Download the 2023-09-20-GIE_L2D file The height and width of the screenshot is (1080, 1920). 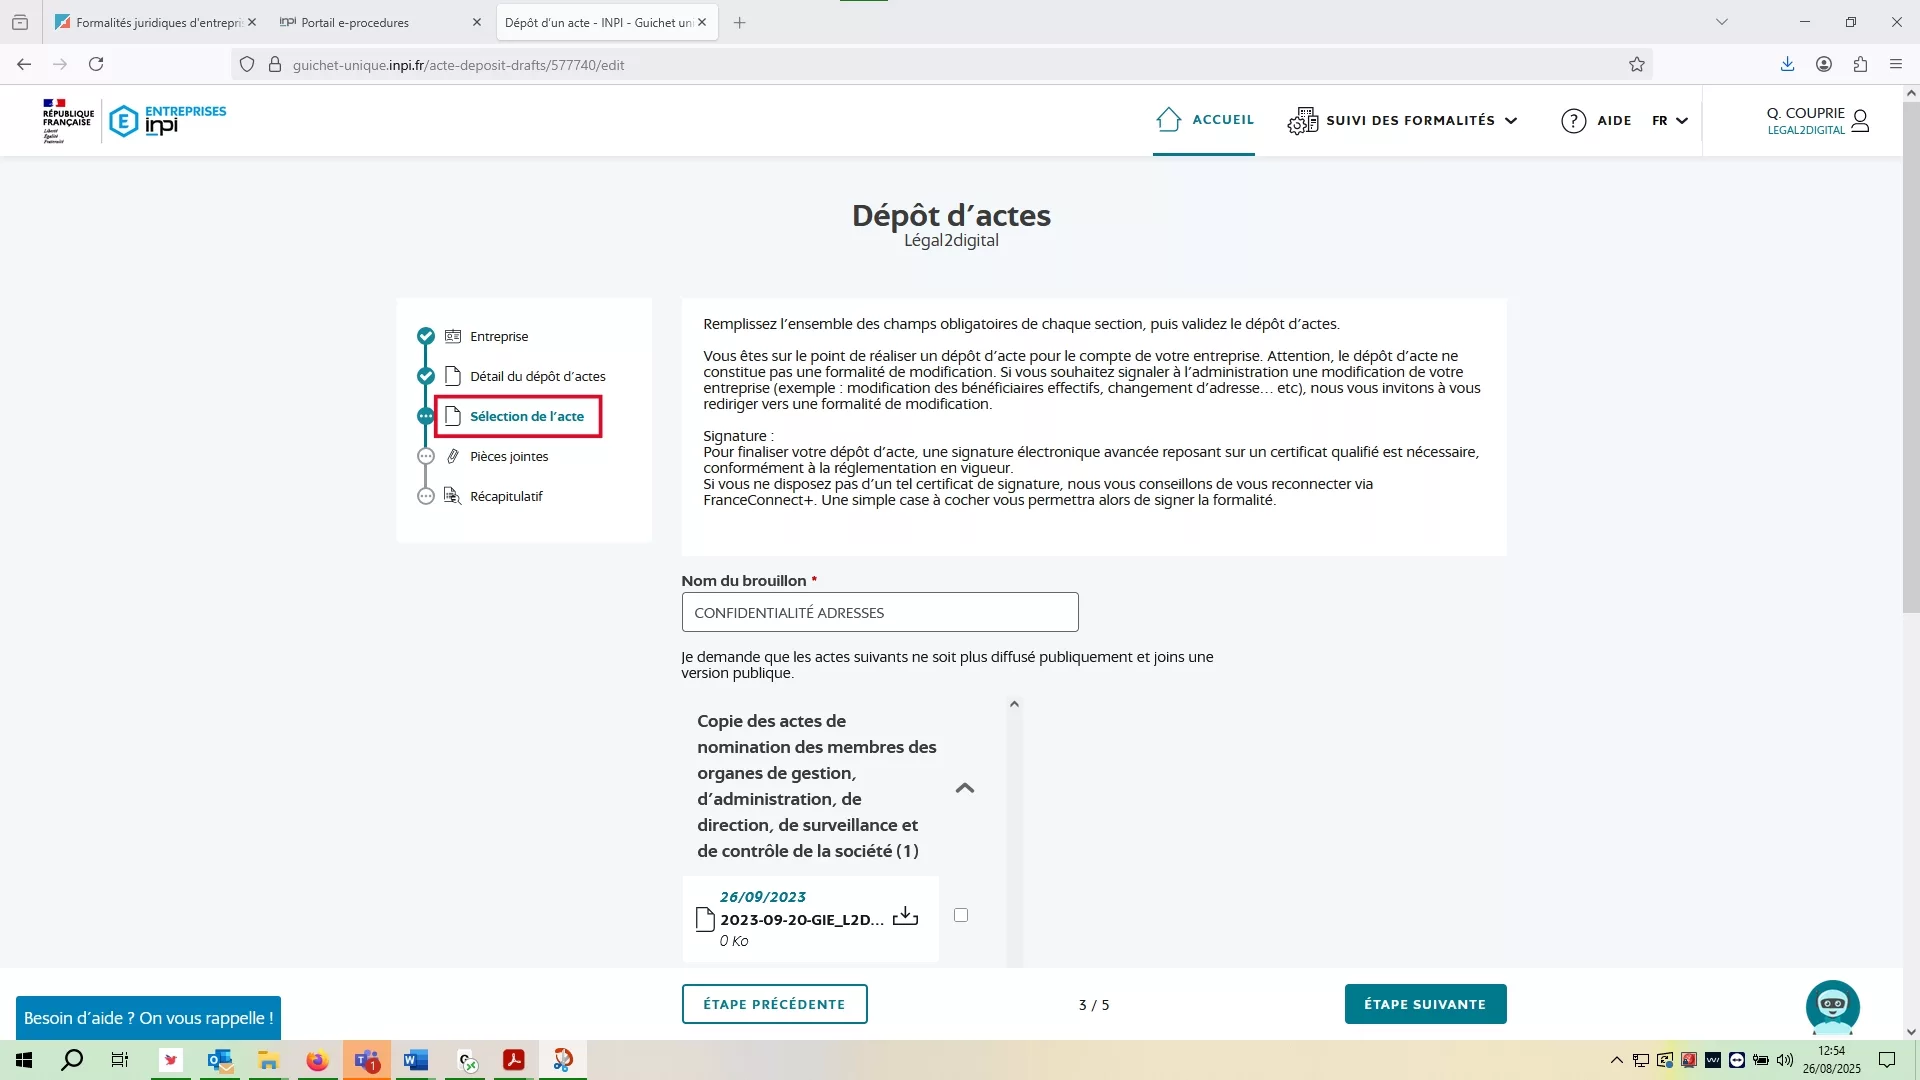tap(905, 916)
